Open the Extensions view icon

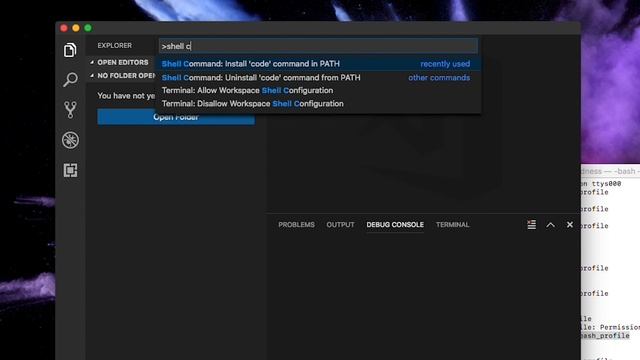[x=70, y=170]
